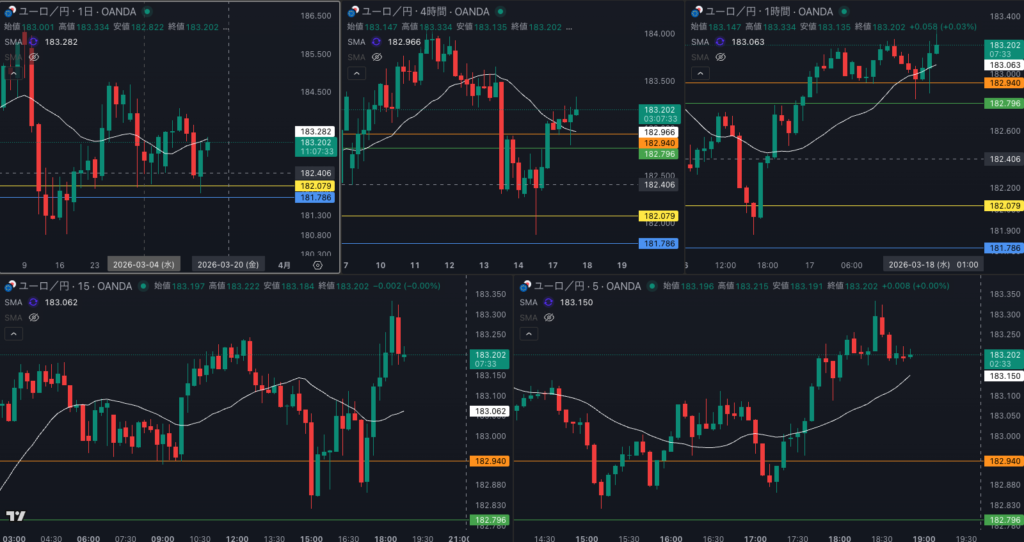1024x542 pixels.
Task: Click the TradingView logo in the 15-minute chart
Action: click(15, 516)
